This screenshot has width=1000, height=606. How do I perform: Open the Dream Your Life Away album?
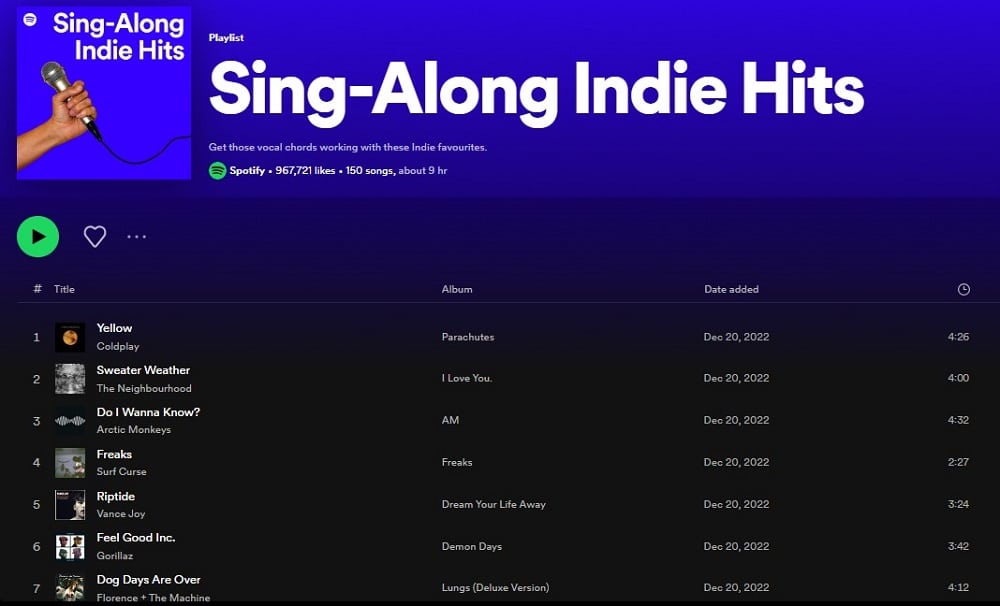click(494, 505)
